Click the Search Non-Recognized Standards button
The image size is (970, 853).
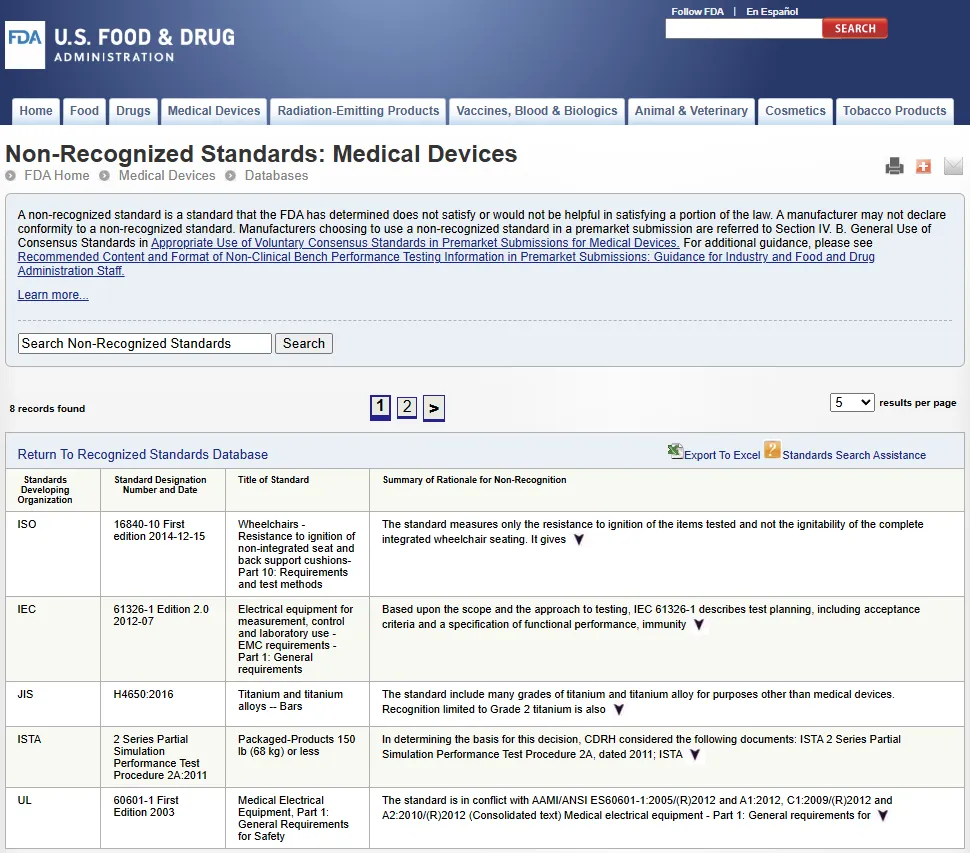point(304,343)
